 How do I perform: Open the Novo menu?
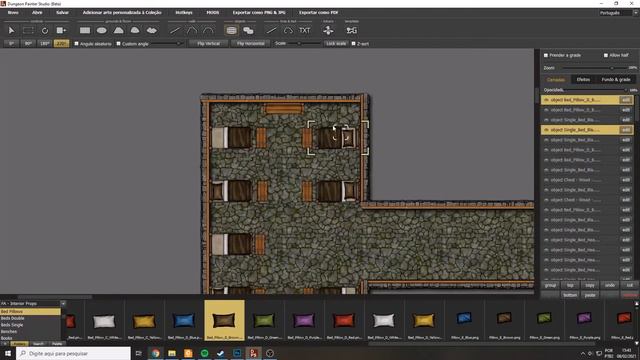[x=13, y=13]
